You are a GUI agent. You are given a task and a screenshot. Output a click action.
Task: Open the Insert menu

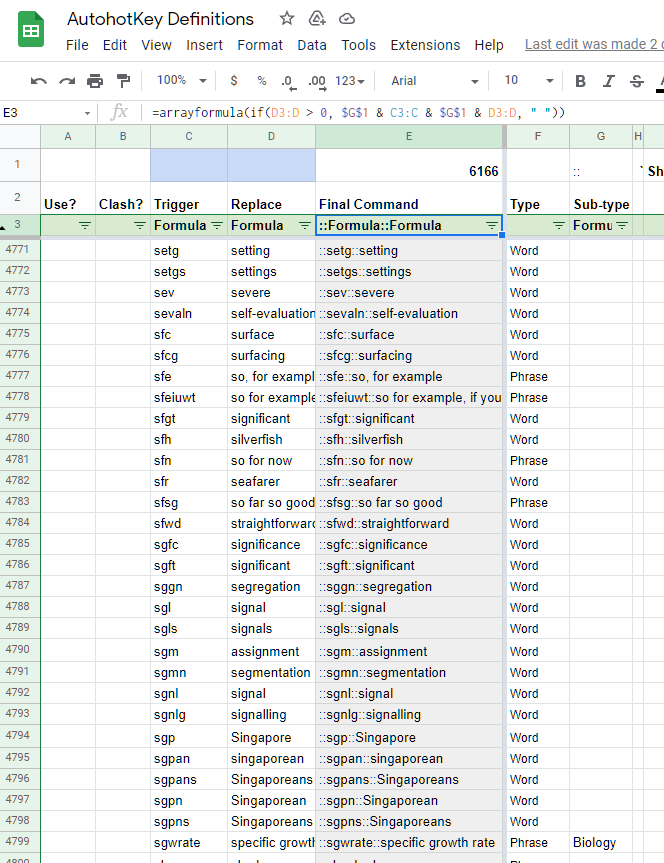click(204, 45)
